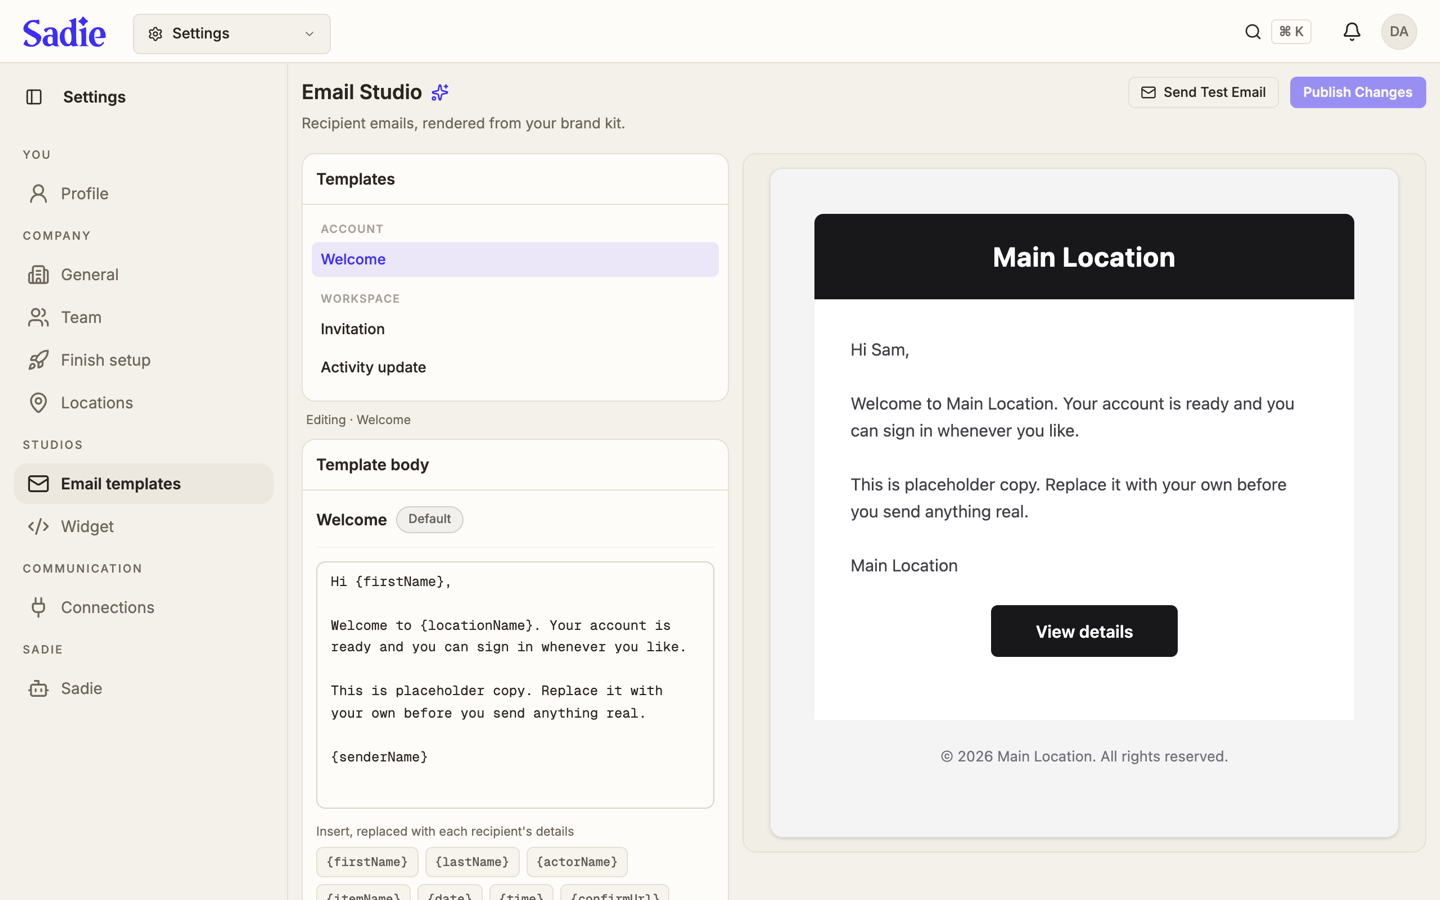Open Finish setup page
Viewport: 1440px width, 900px height.
143,360
